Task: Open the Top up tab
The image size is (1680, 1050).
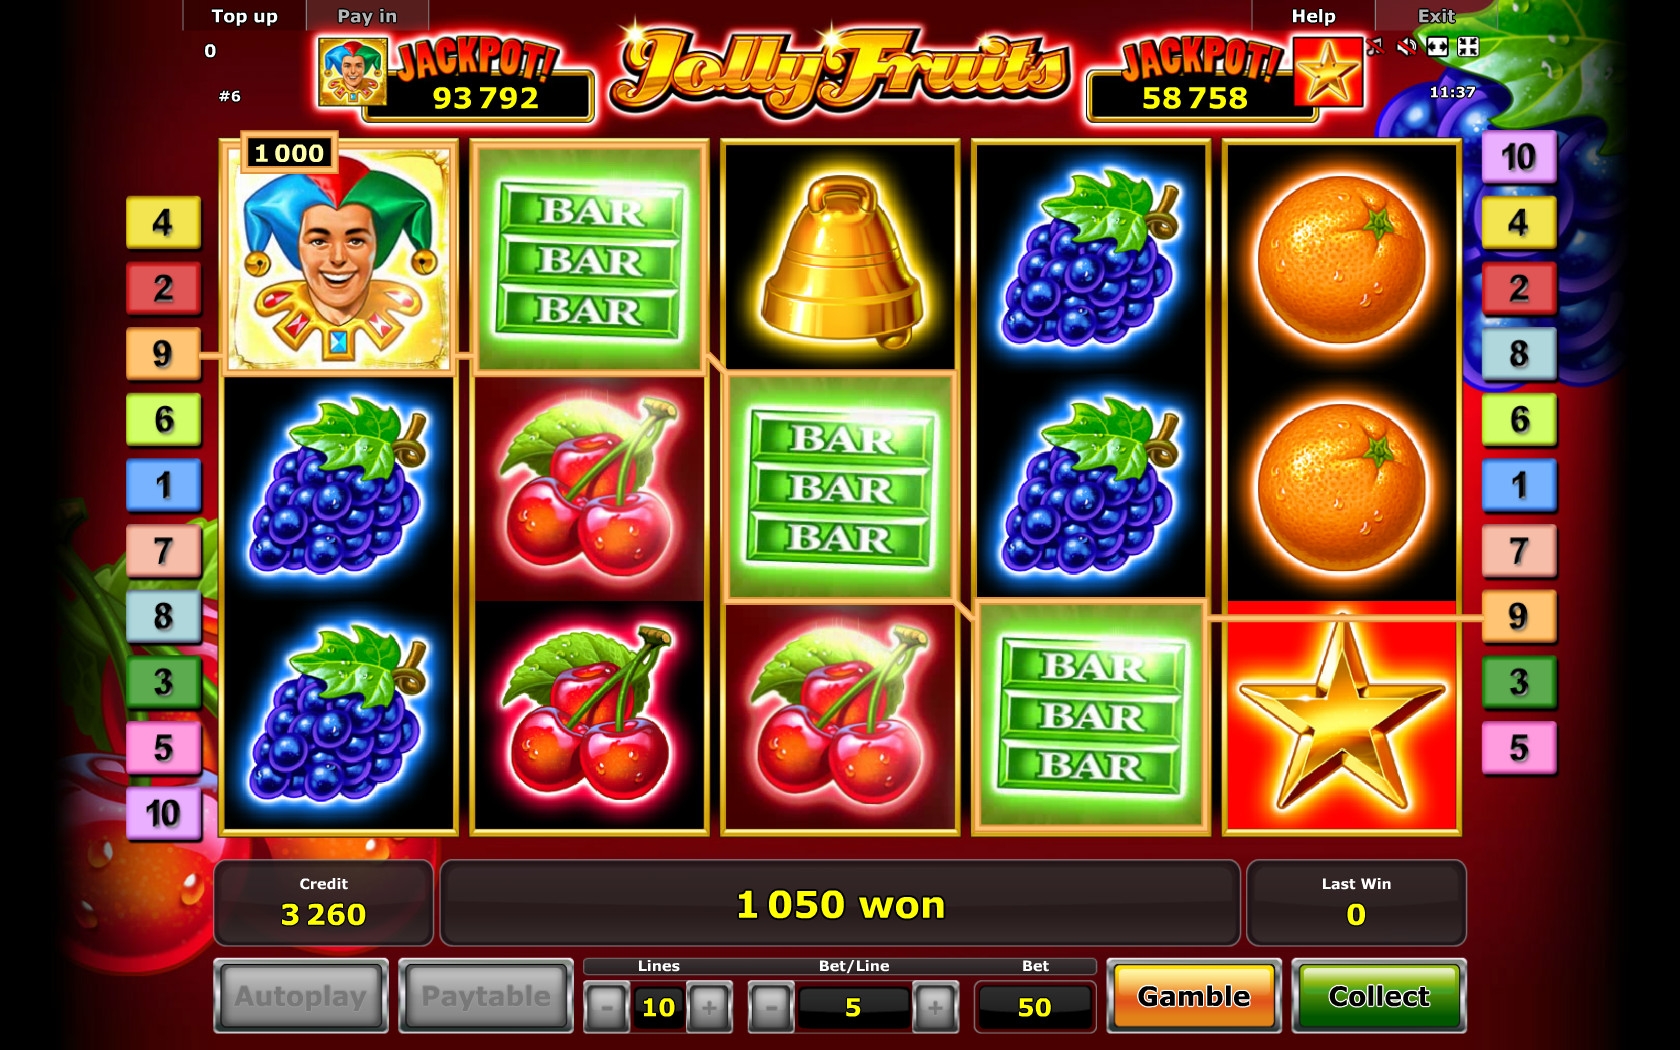Action: pyautogui.click(x=244, y=16)
